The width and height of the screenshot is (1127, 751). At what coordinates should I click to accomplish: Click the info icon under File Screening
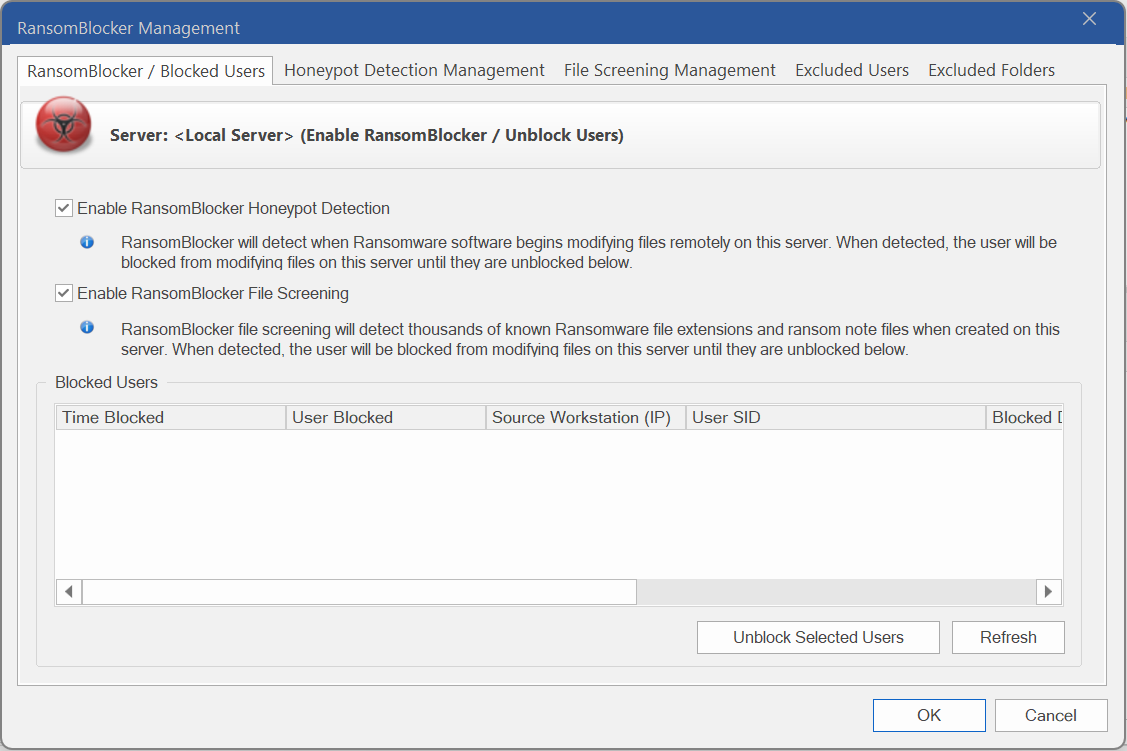coord(87,328)
